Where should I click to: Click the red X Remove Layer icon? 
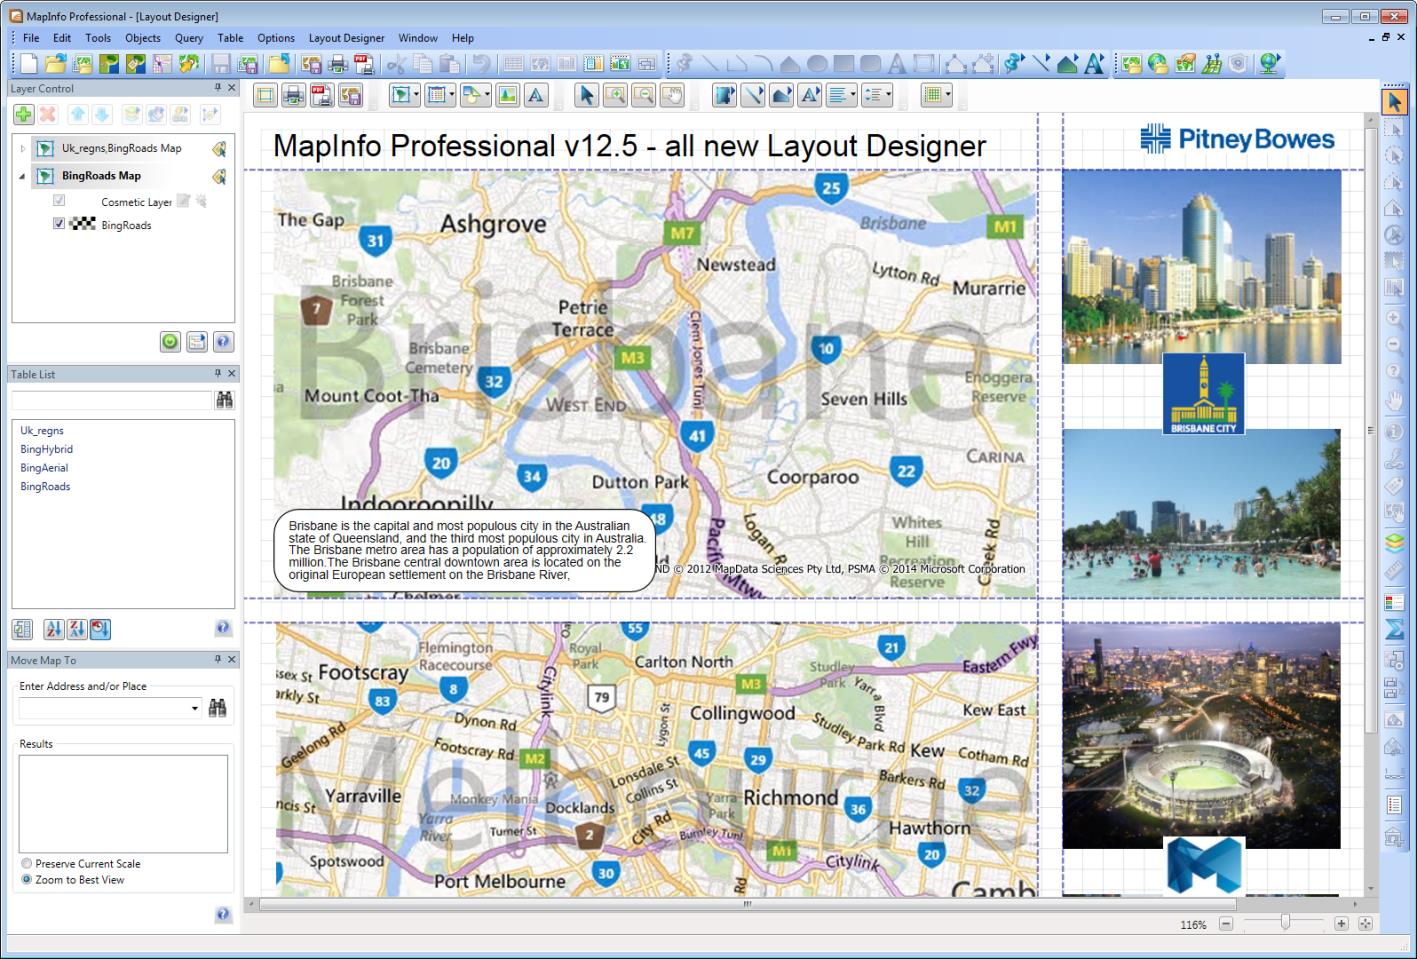tap(48, 115)
